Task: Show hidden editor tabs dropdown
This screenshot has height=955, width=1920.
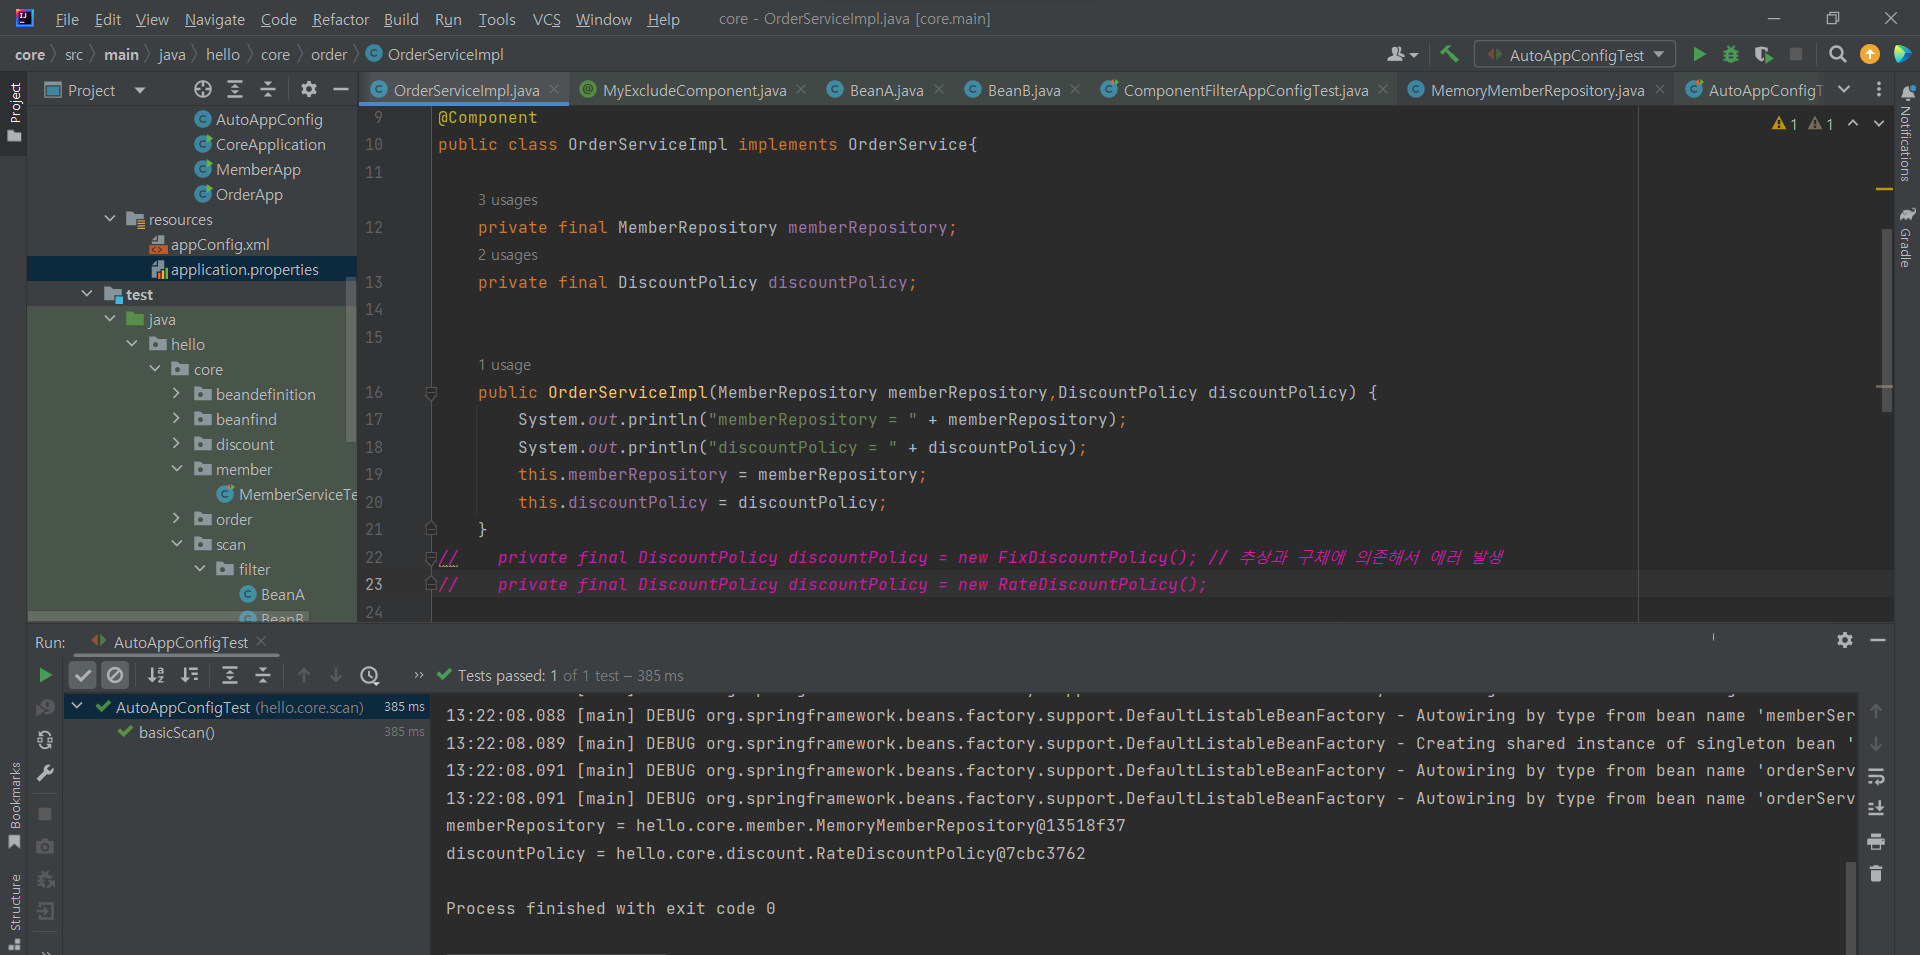Action: point(1844,90)
